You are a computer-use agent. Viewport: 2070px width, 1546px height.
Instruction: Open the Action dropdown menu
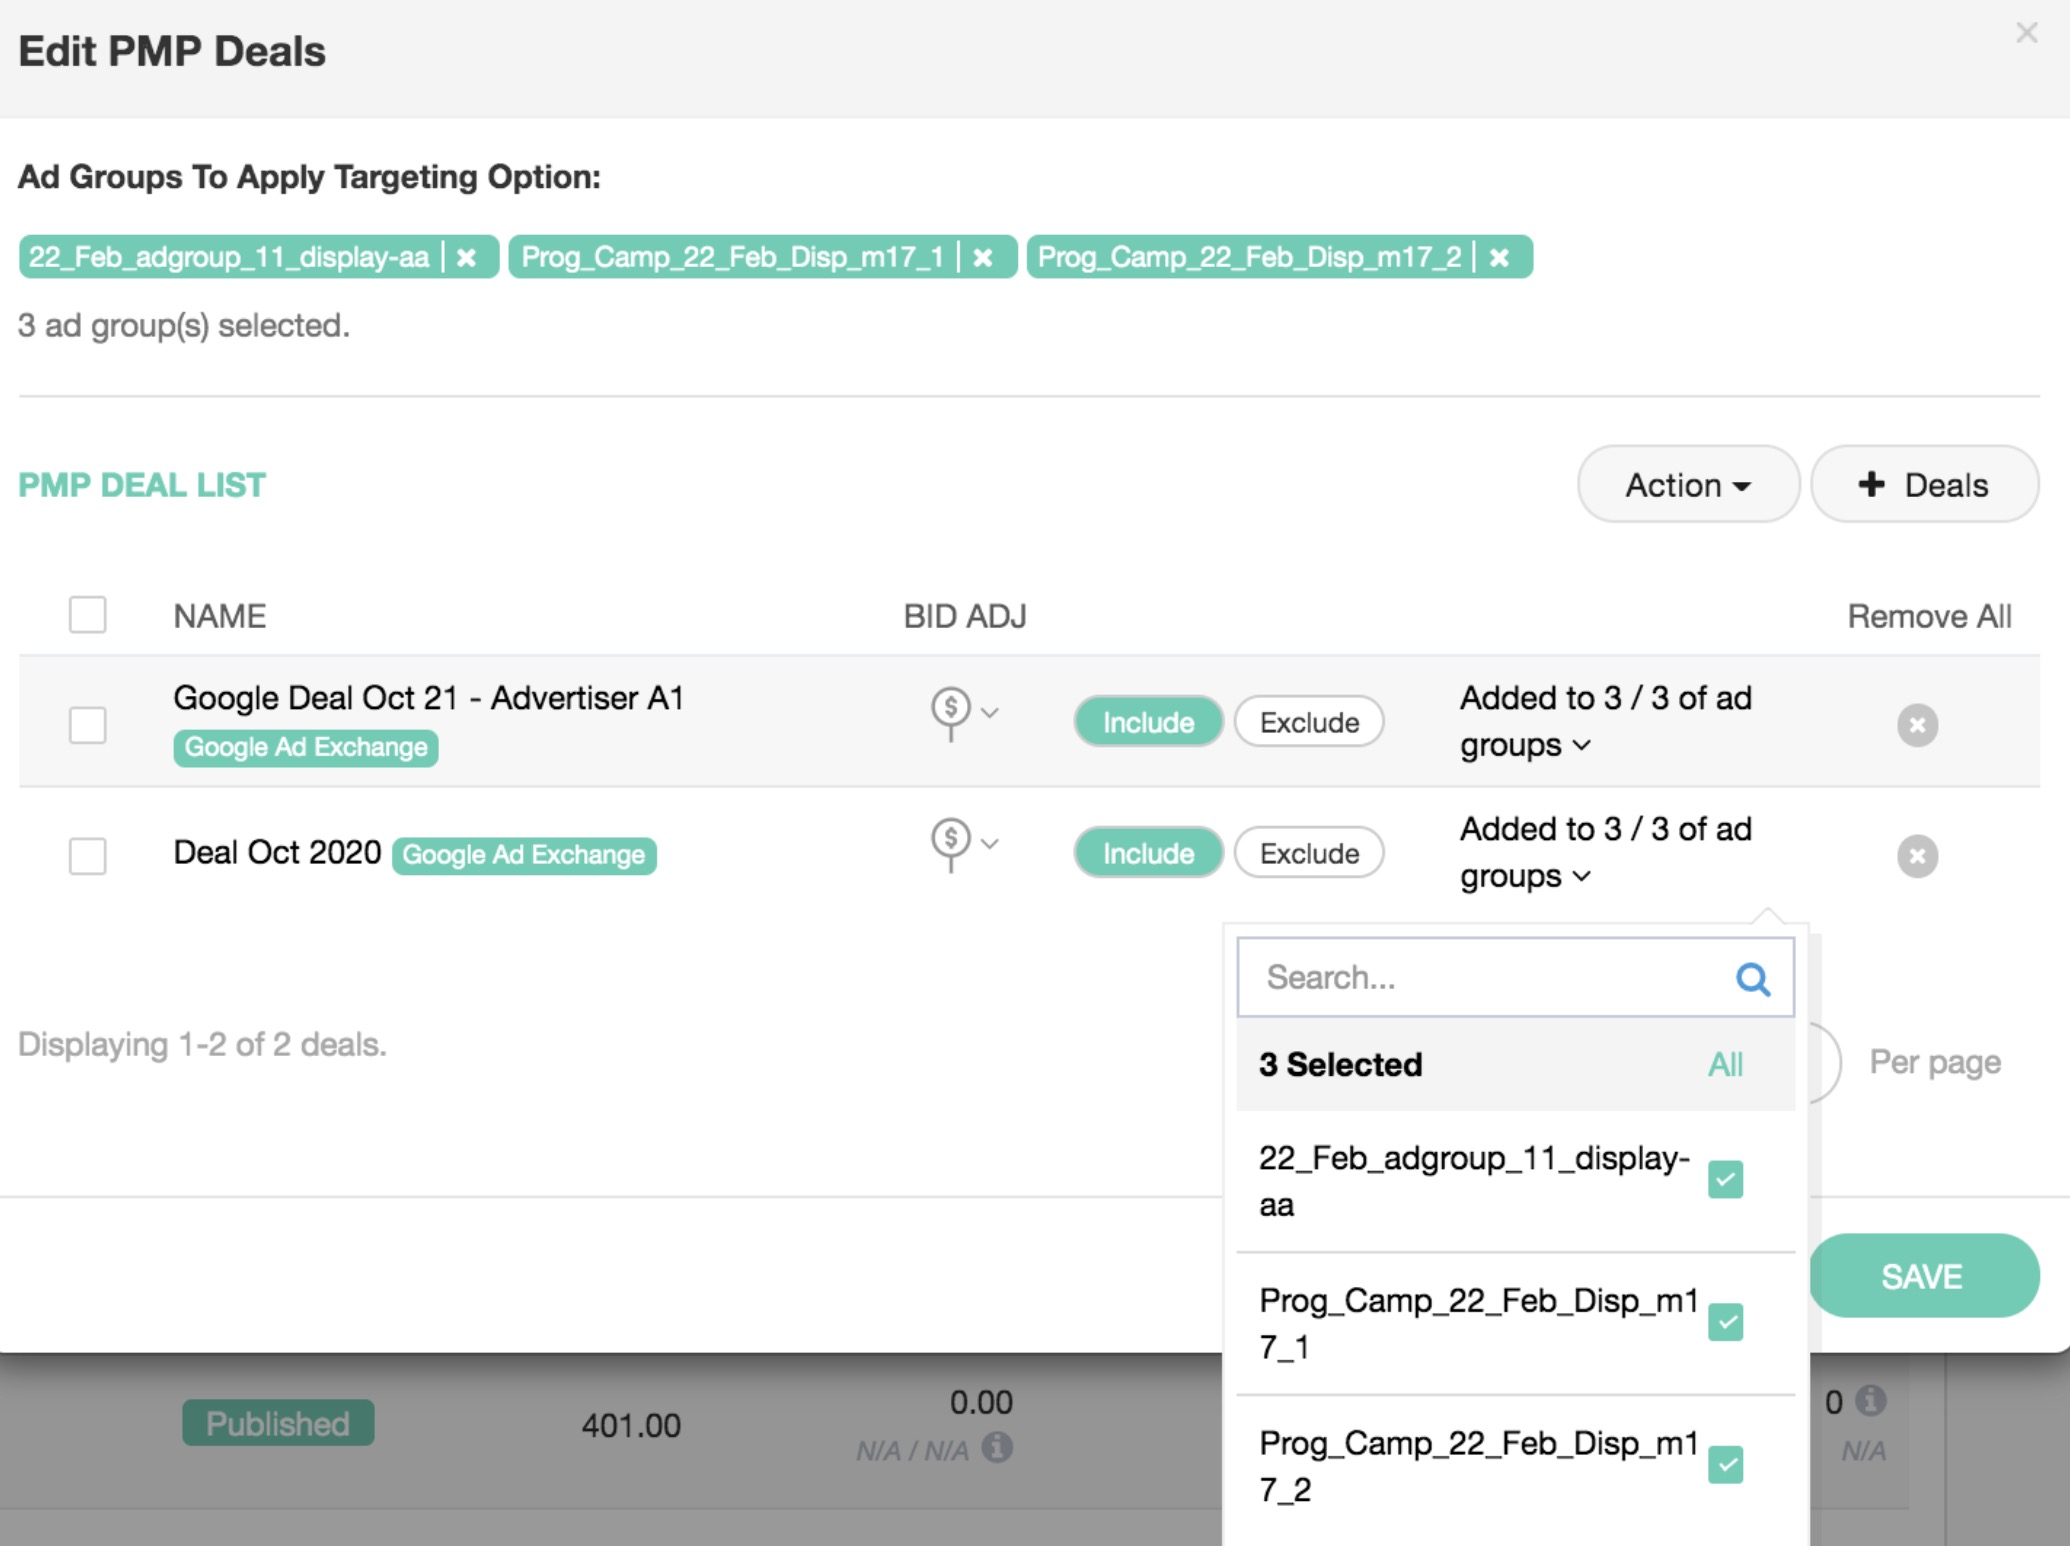(1688, 485)
